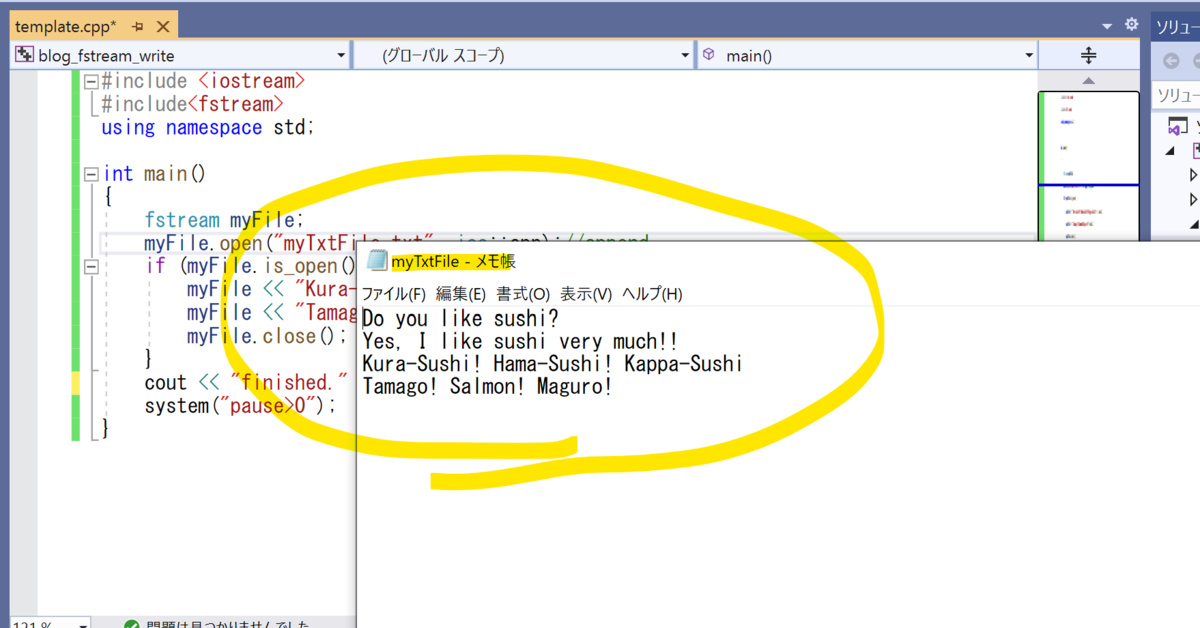Click the Notepad icon in myTxtFile title bar
This screenshot has width=1200, height=628.
coord(377,262)
